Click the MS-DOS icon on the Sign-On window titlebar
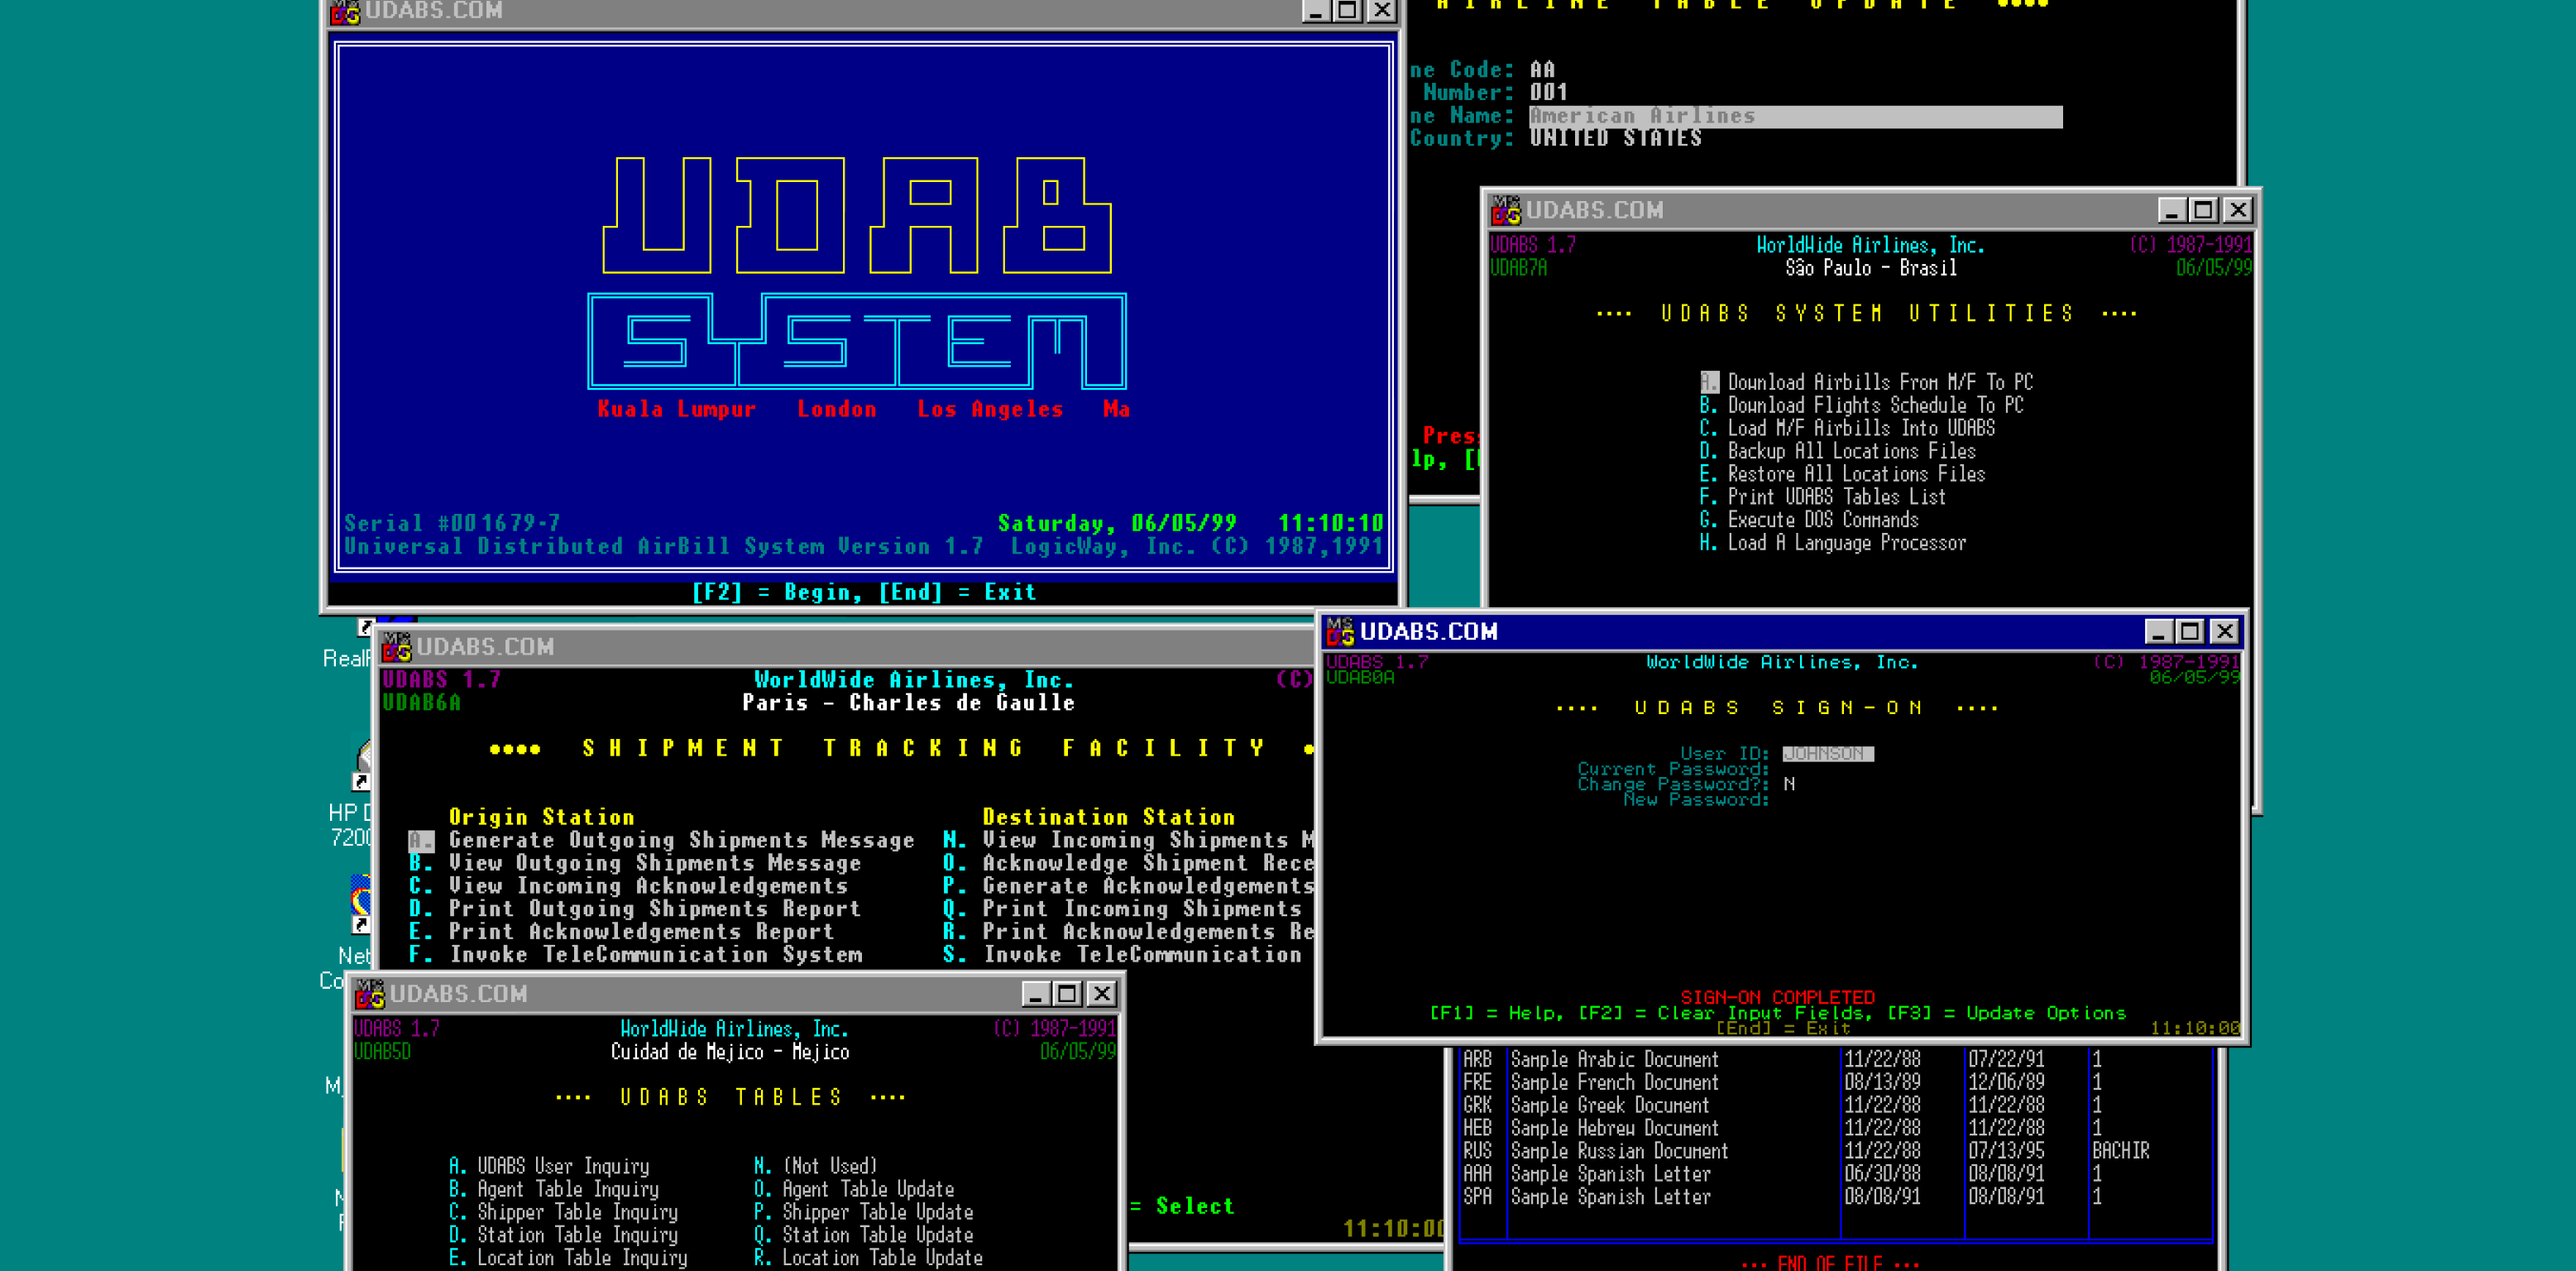The image size is (2576, 1271). pyautogui.click(x=1339, y=631)
